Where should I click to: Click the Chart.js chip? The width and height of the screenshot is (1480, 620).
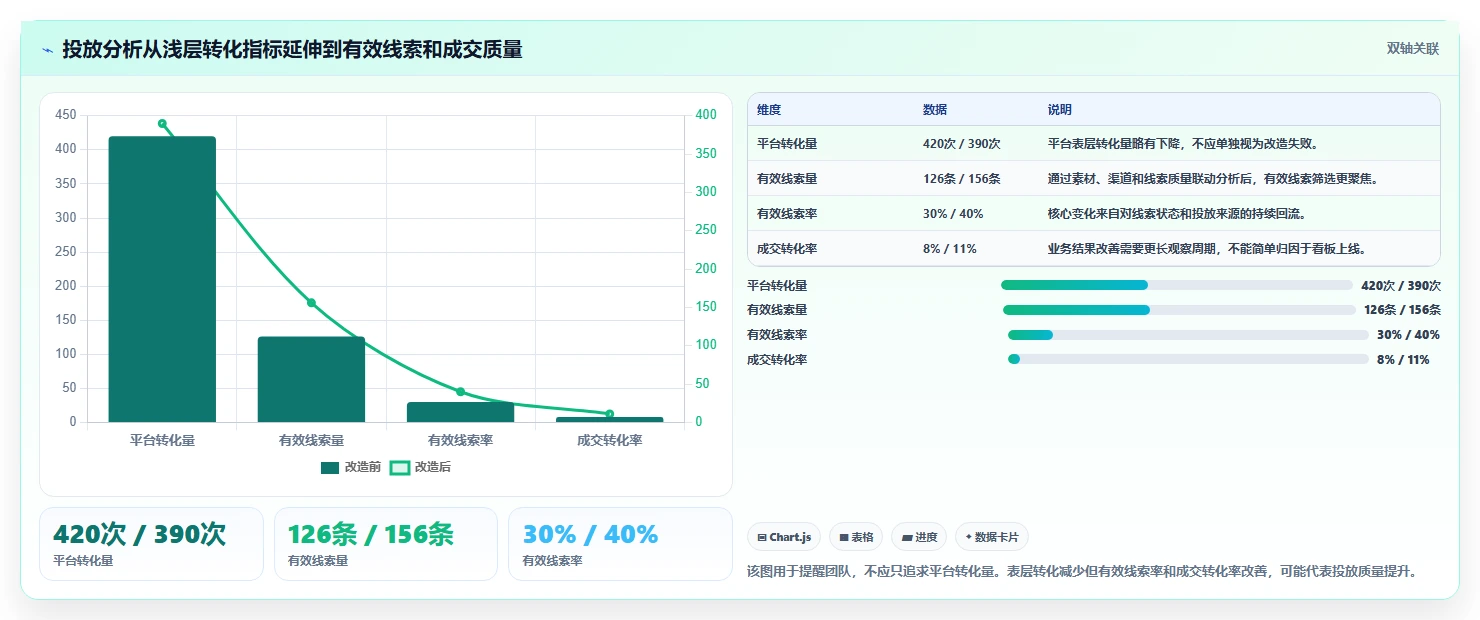pos(784,537)
